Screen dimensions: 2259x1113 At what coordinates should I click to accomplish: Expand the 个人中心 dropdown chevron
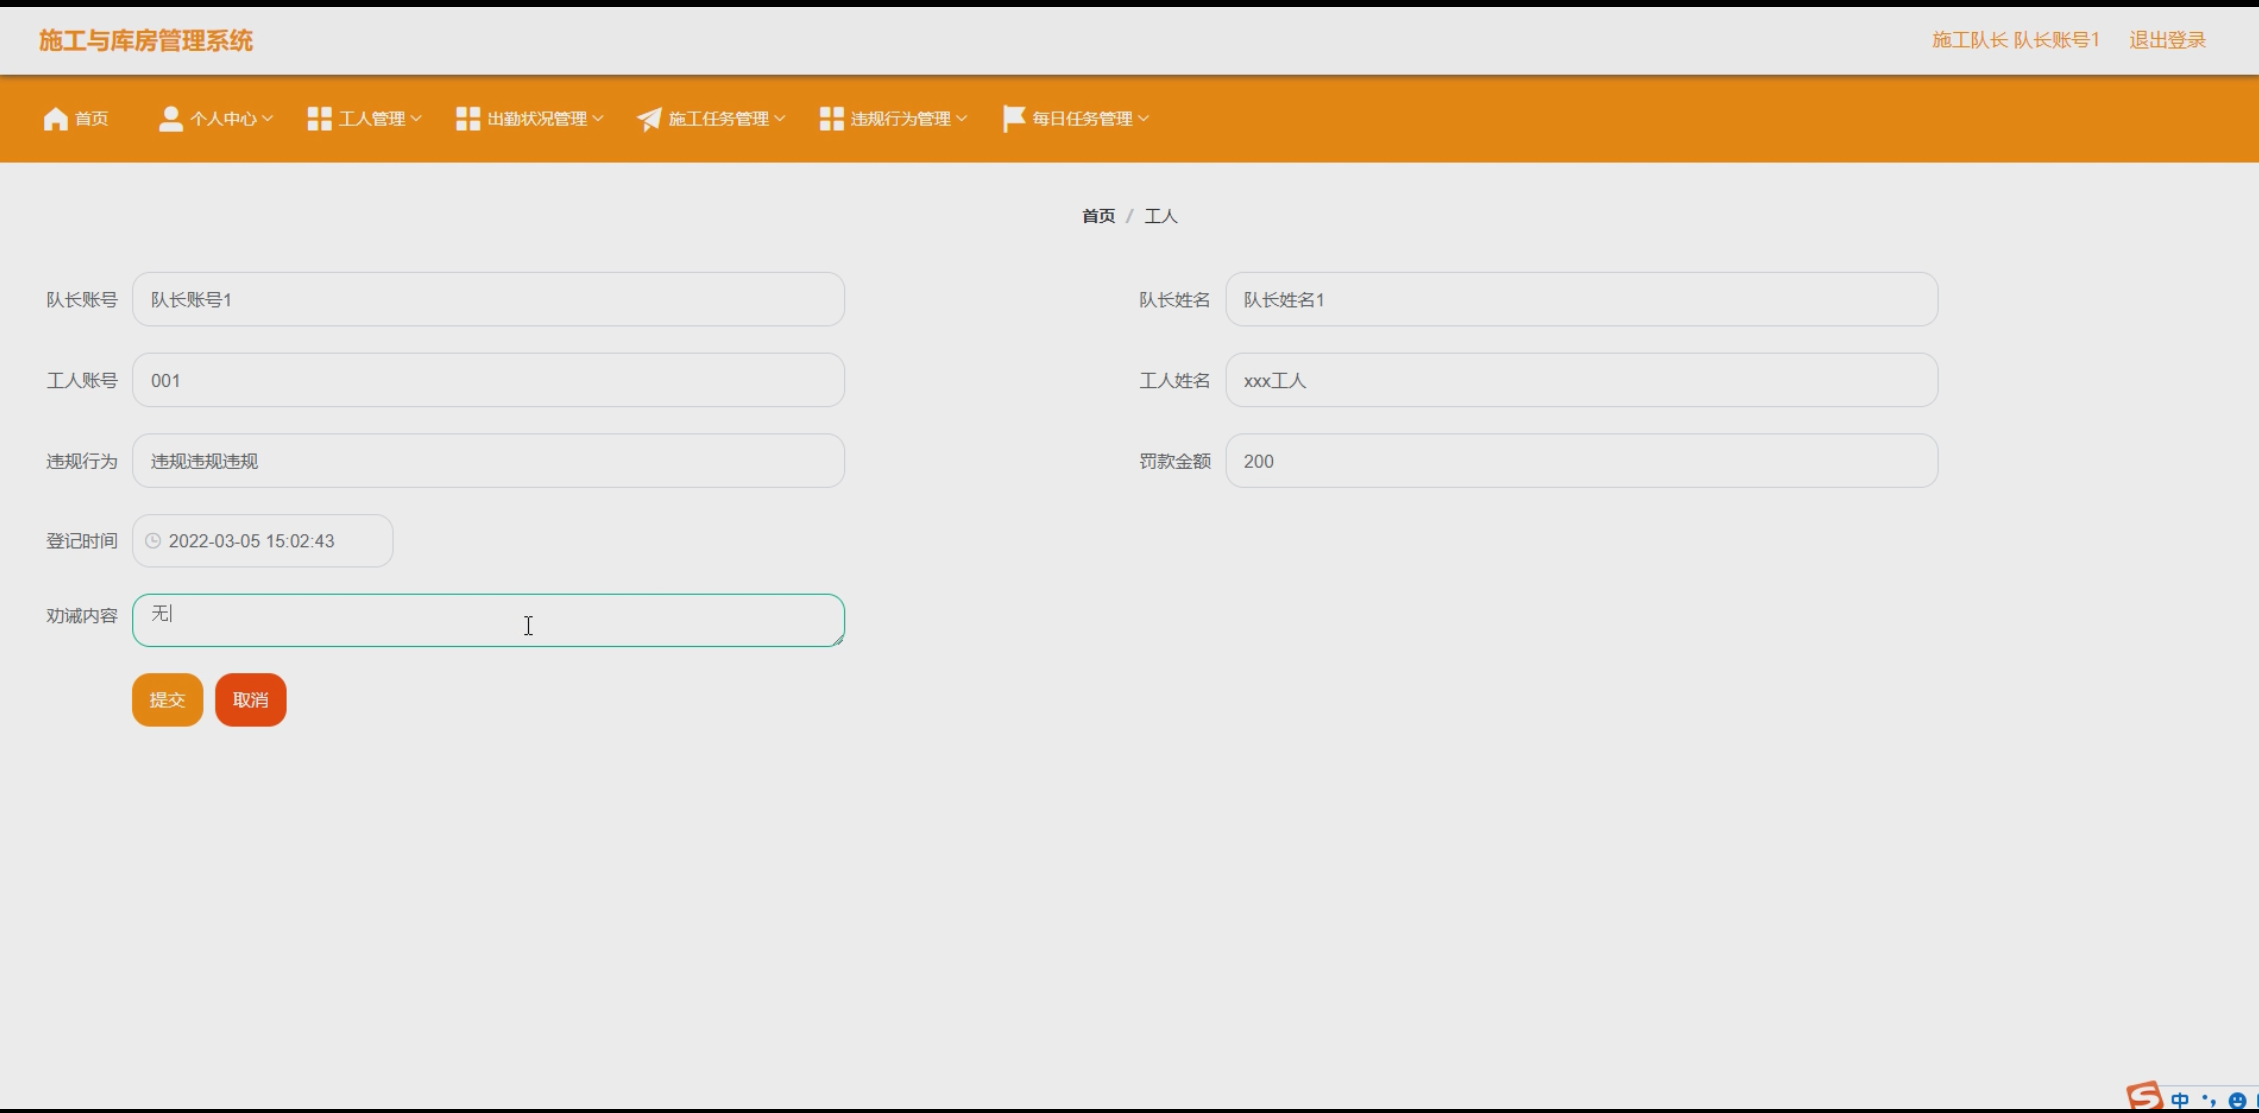coord(267,119)
